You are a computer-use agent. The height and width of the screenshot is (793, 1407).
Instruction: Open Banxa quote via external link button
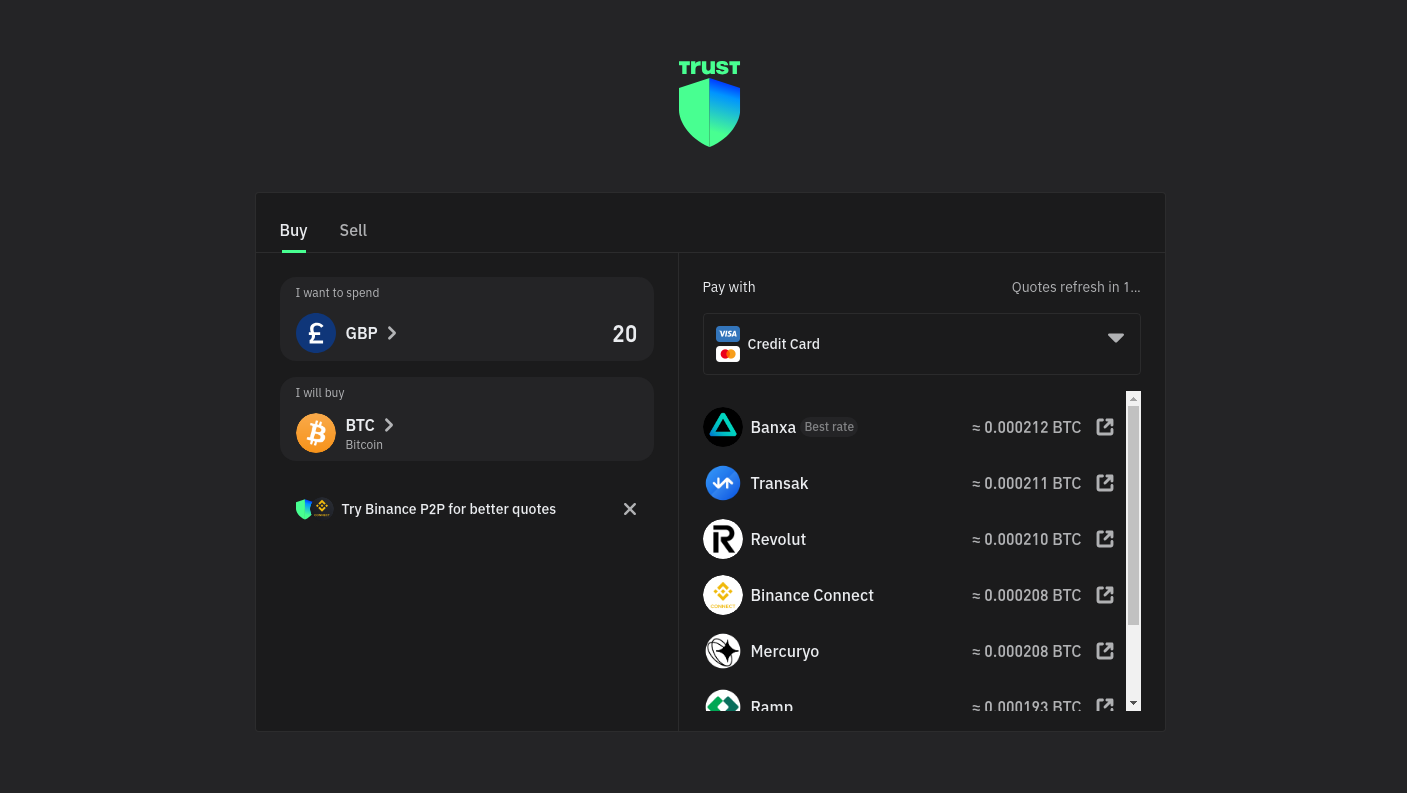(x=1105, y=427)
